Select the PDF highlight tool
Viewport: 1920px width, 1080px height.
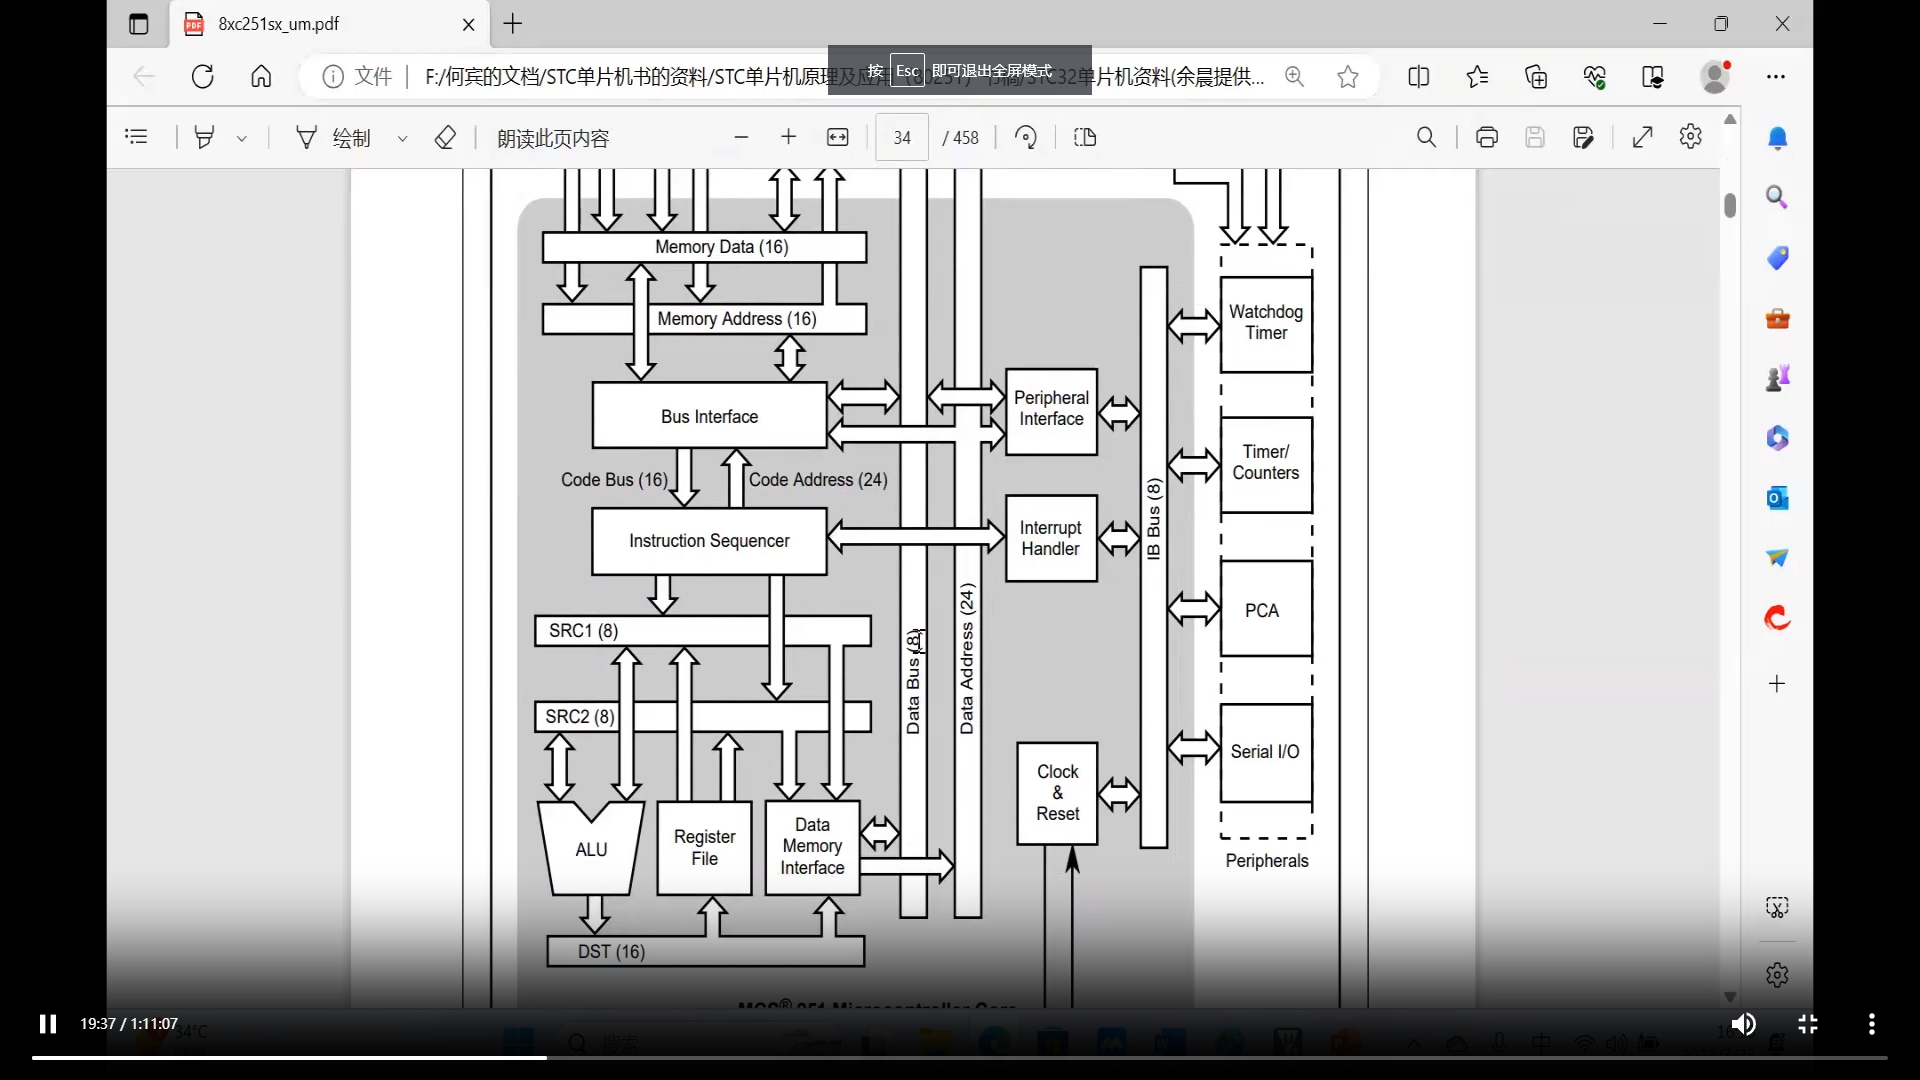[x=204, y=137]
